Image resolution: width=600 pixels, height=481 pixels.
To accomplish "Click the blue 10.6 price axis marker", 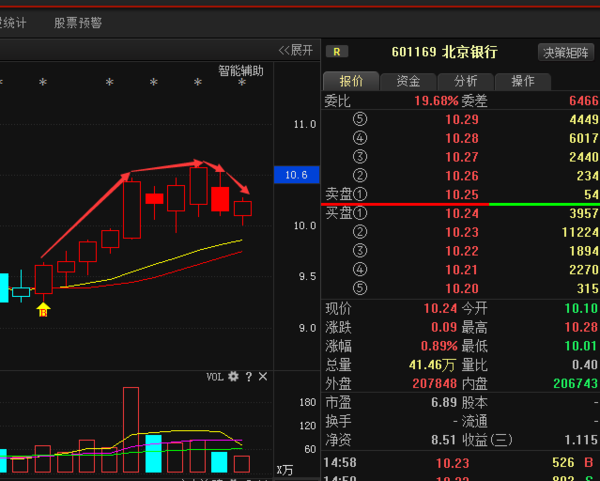I will (297, 175).
